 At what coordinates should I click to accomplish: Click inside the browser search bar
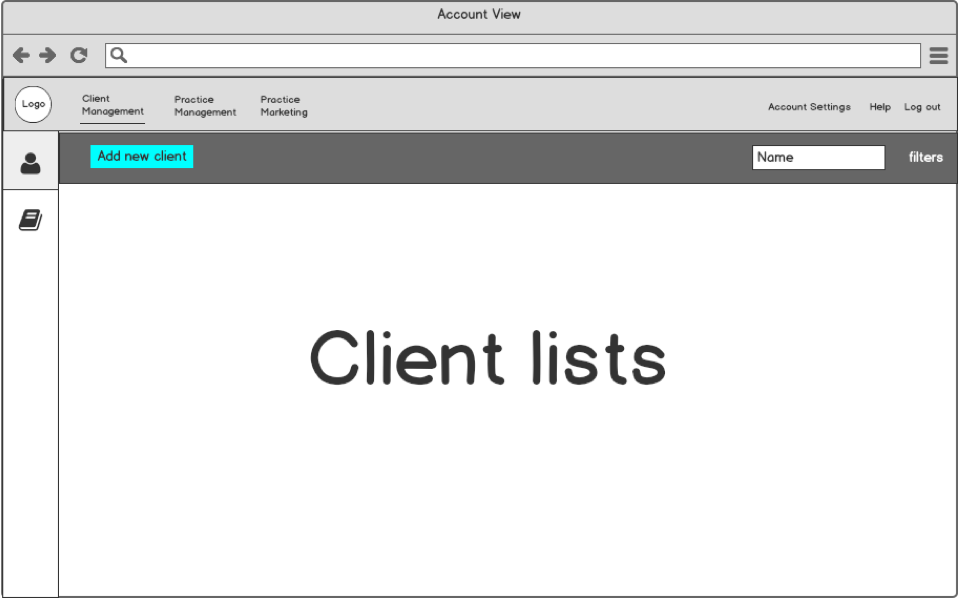500,55
